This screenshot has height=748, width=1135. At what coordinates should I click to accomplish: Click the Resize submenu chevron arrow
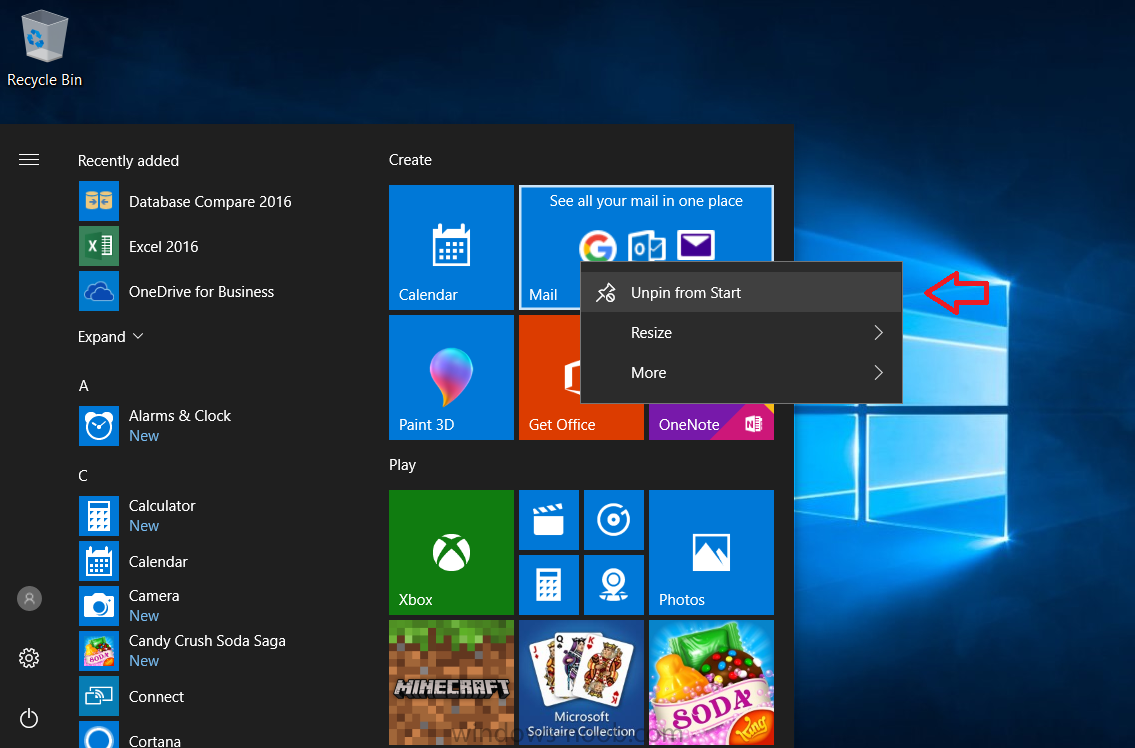tap(878, 332)
